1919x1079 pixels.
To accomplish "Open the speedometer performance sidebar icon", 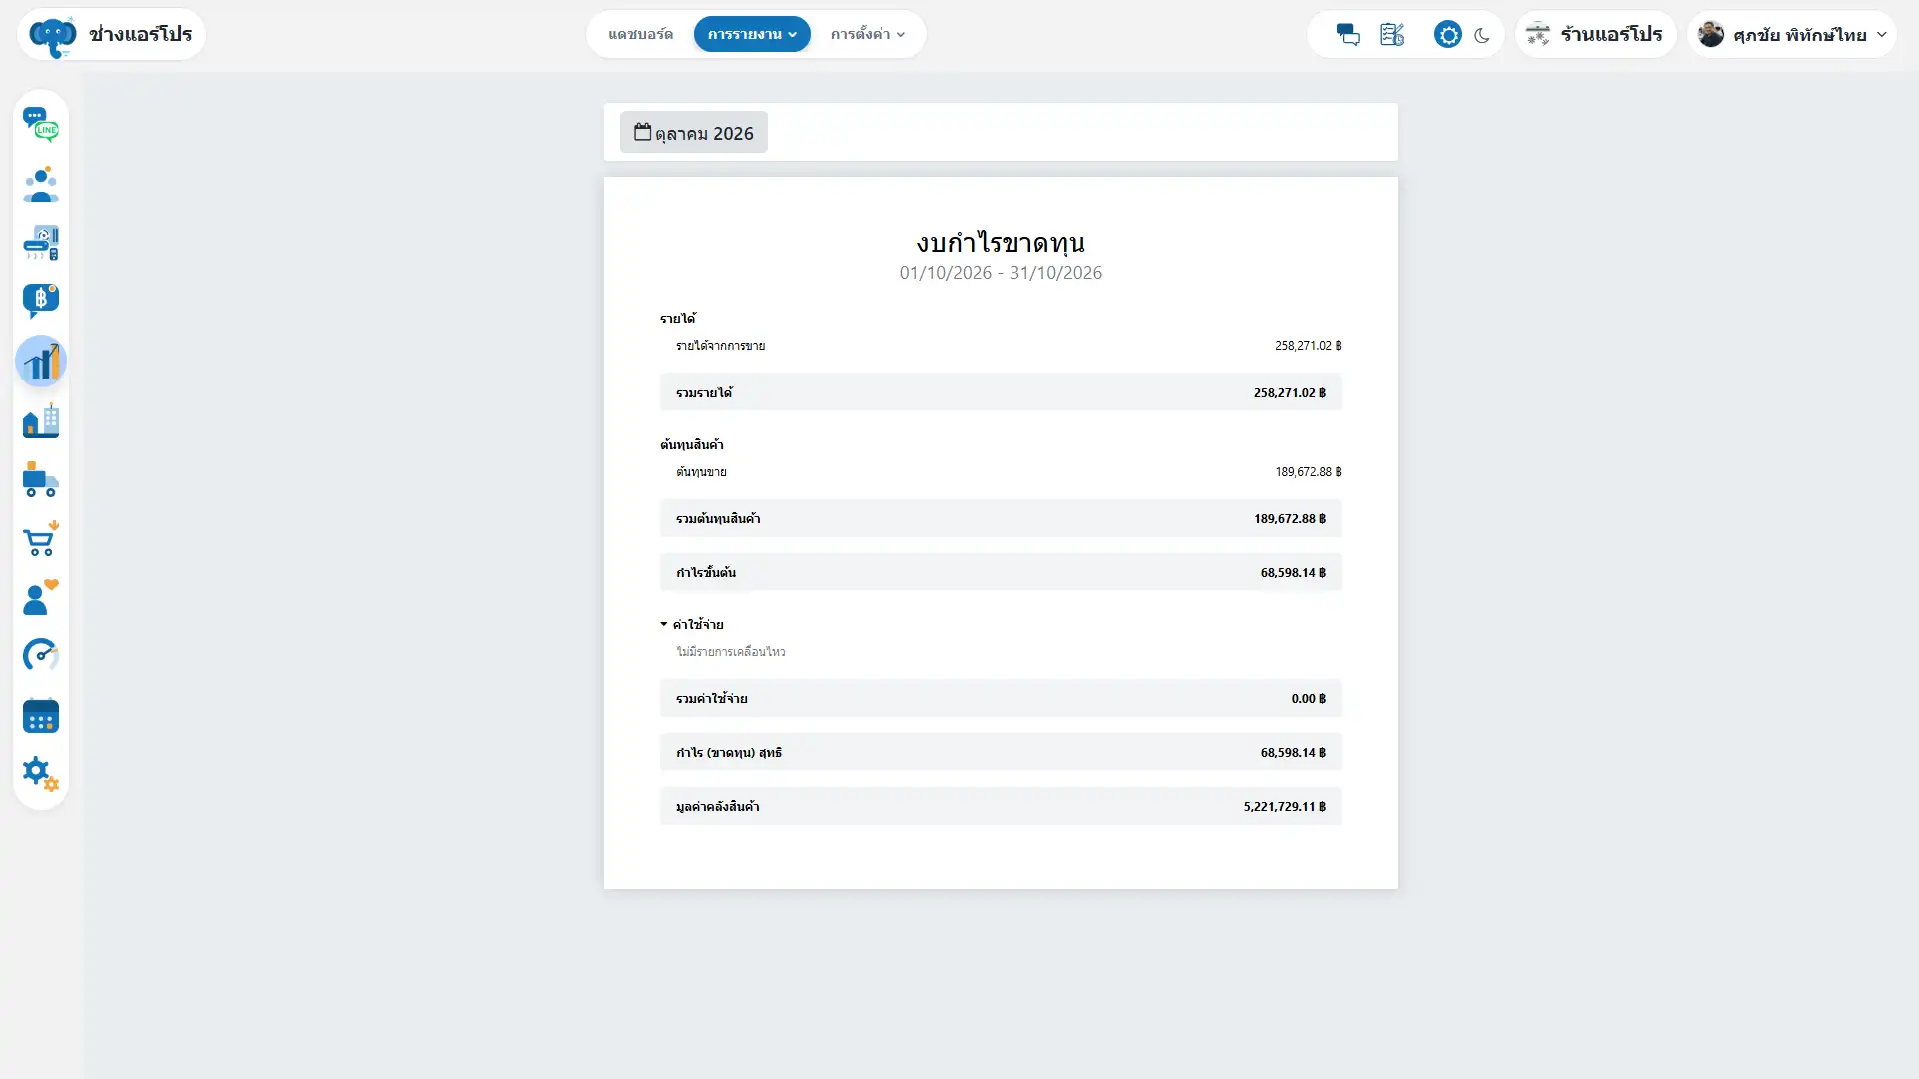I will pyautogui.click(x=41, y=655).
